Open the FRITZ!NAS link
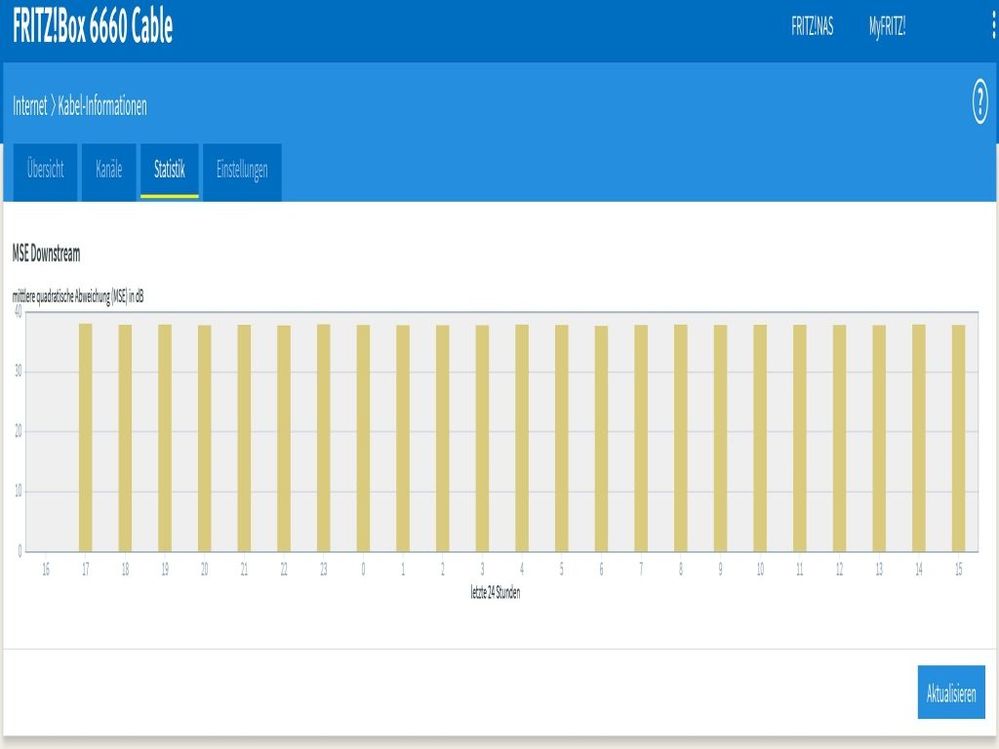The height and width of the screenshot is (749, 999). click(x=812, y=26)
